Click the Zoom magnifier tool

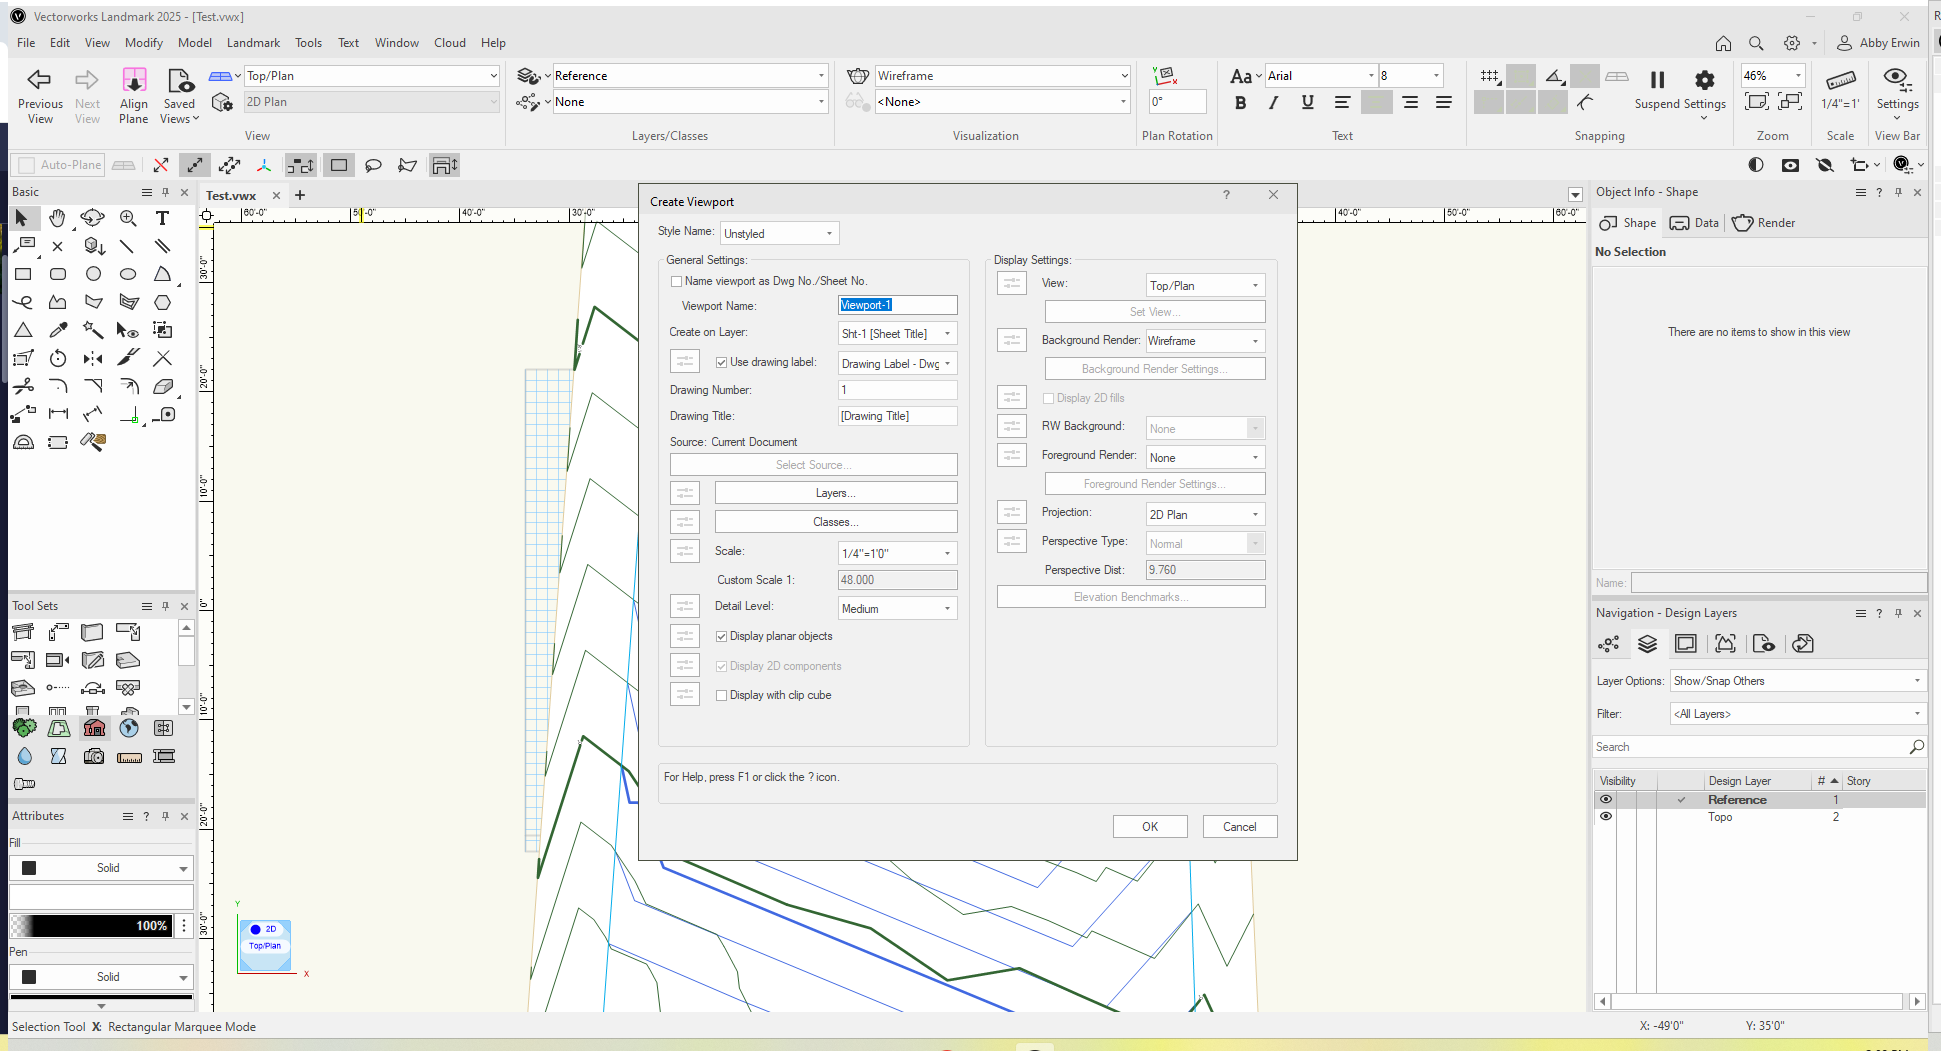[128, 218]
